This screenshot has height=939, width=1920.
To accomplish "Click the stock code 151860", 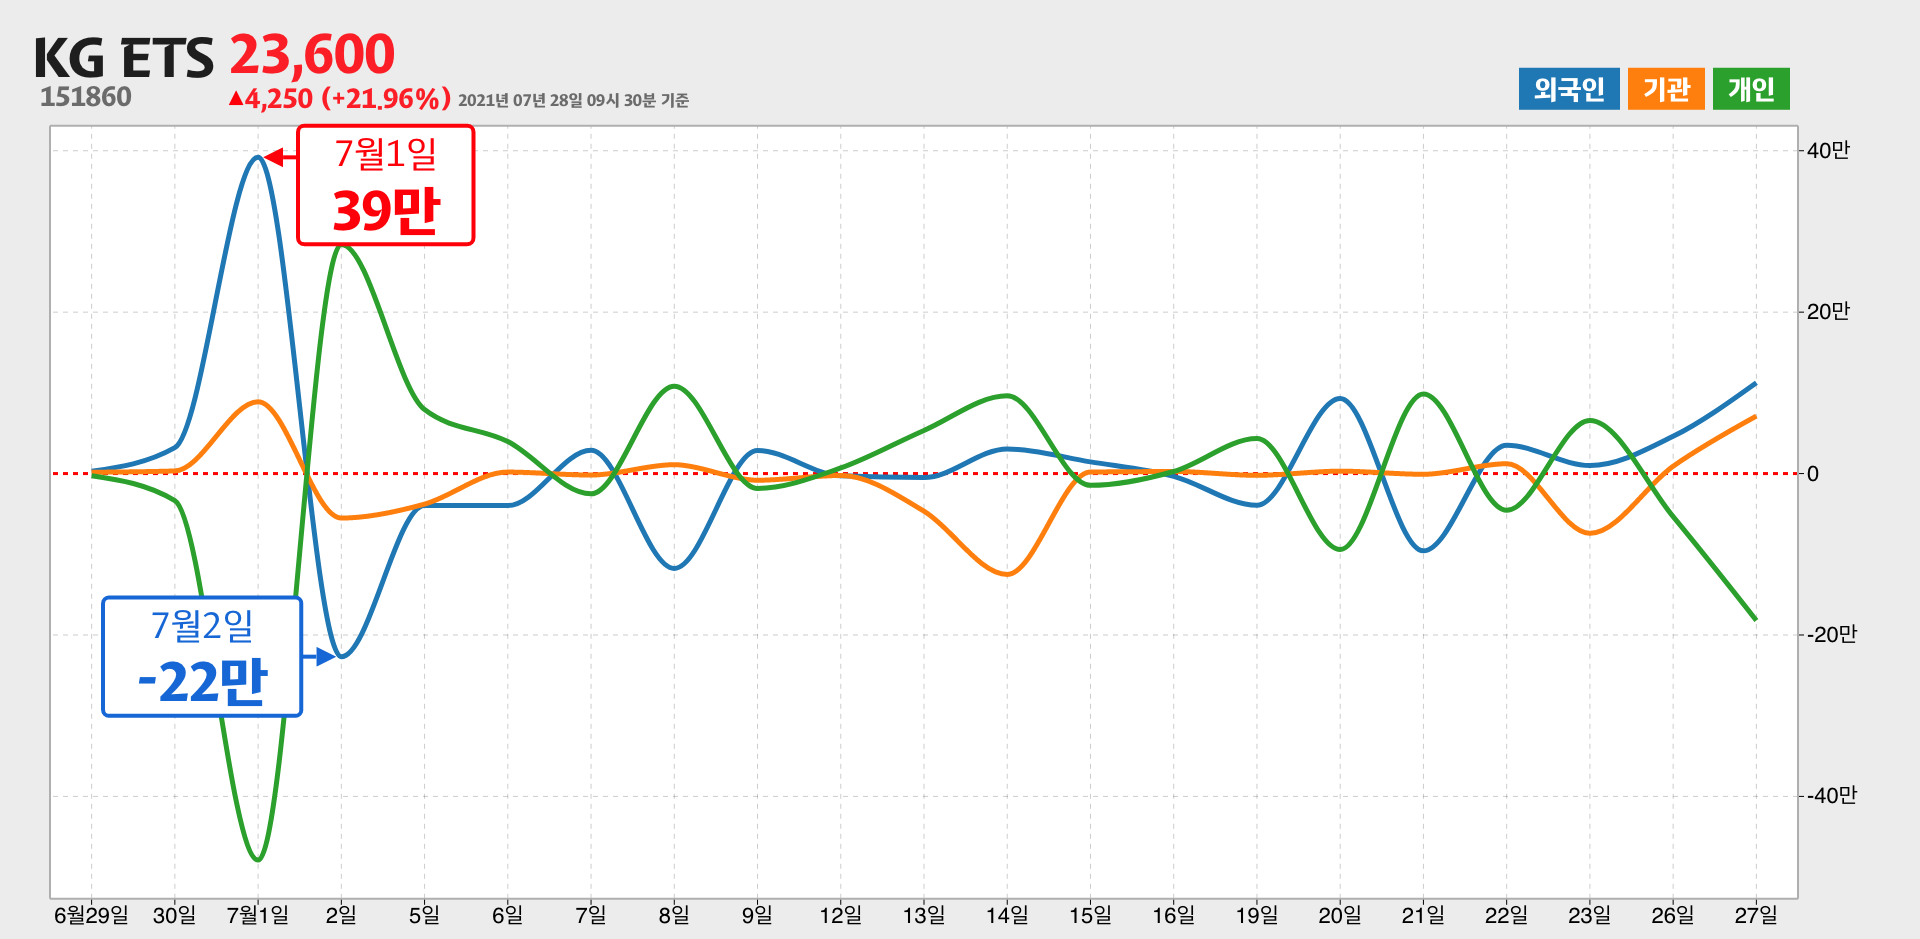I will 86,97.
